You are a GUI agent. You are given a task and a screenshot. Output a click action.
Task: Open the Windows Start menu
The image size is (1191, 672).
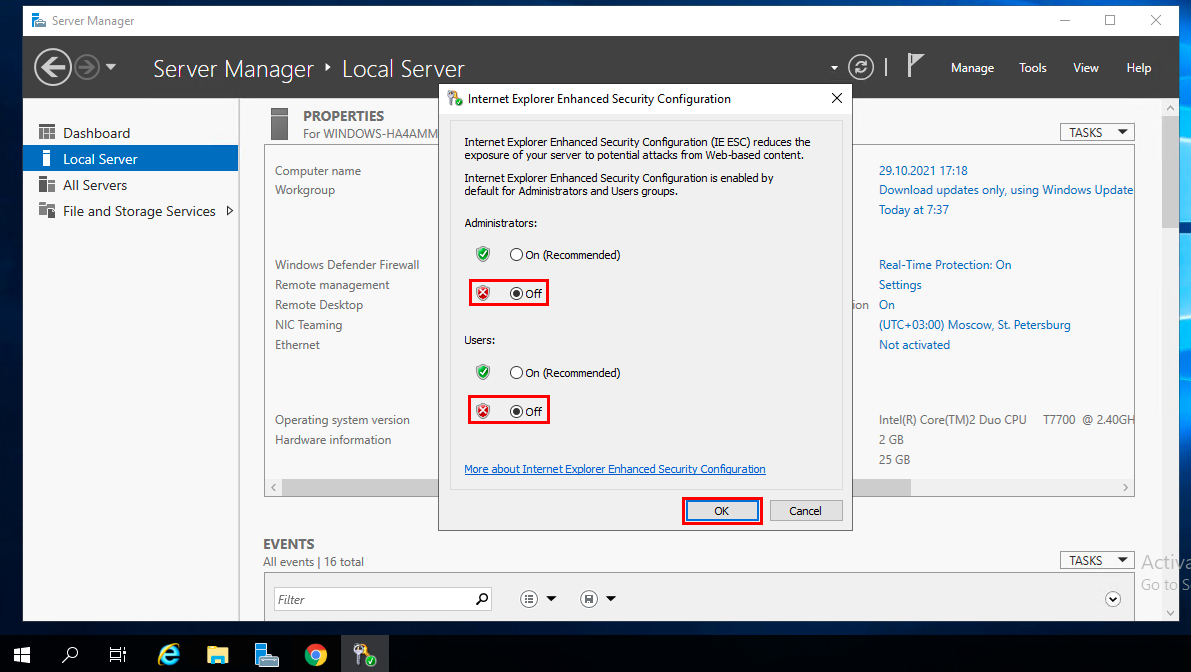pos(21,654)
